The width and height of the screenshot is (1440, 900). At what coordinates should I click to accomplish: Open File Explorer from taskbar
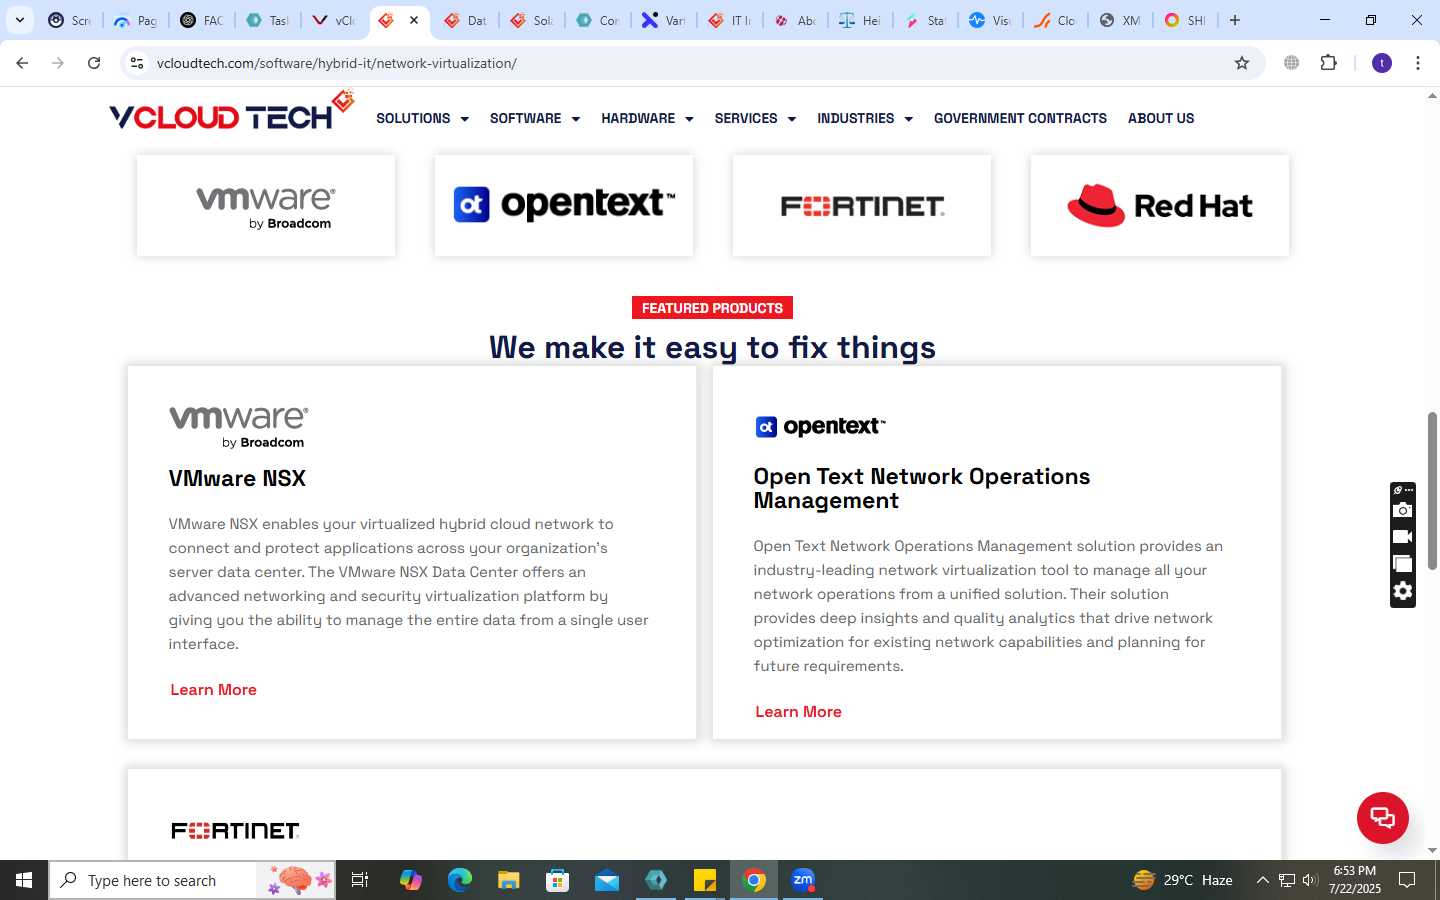[x=508, y=880]
